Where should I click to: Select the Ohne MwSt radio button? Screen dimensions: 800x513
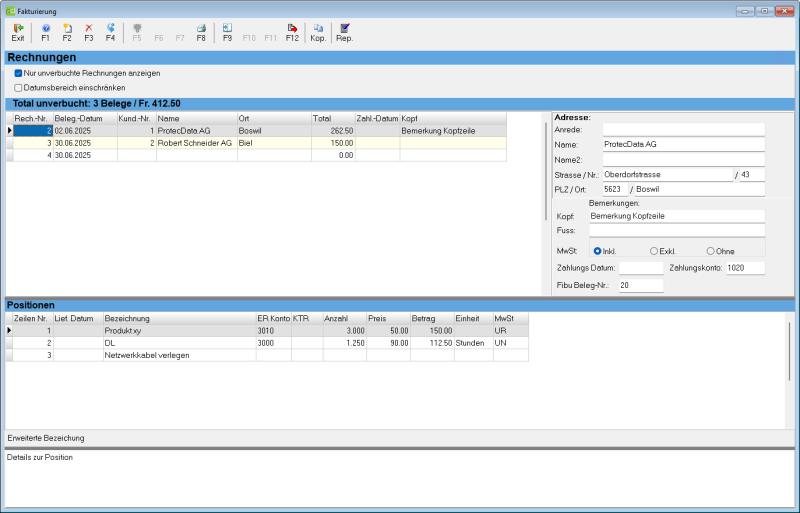[710, 251]
